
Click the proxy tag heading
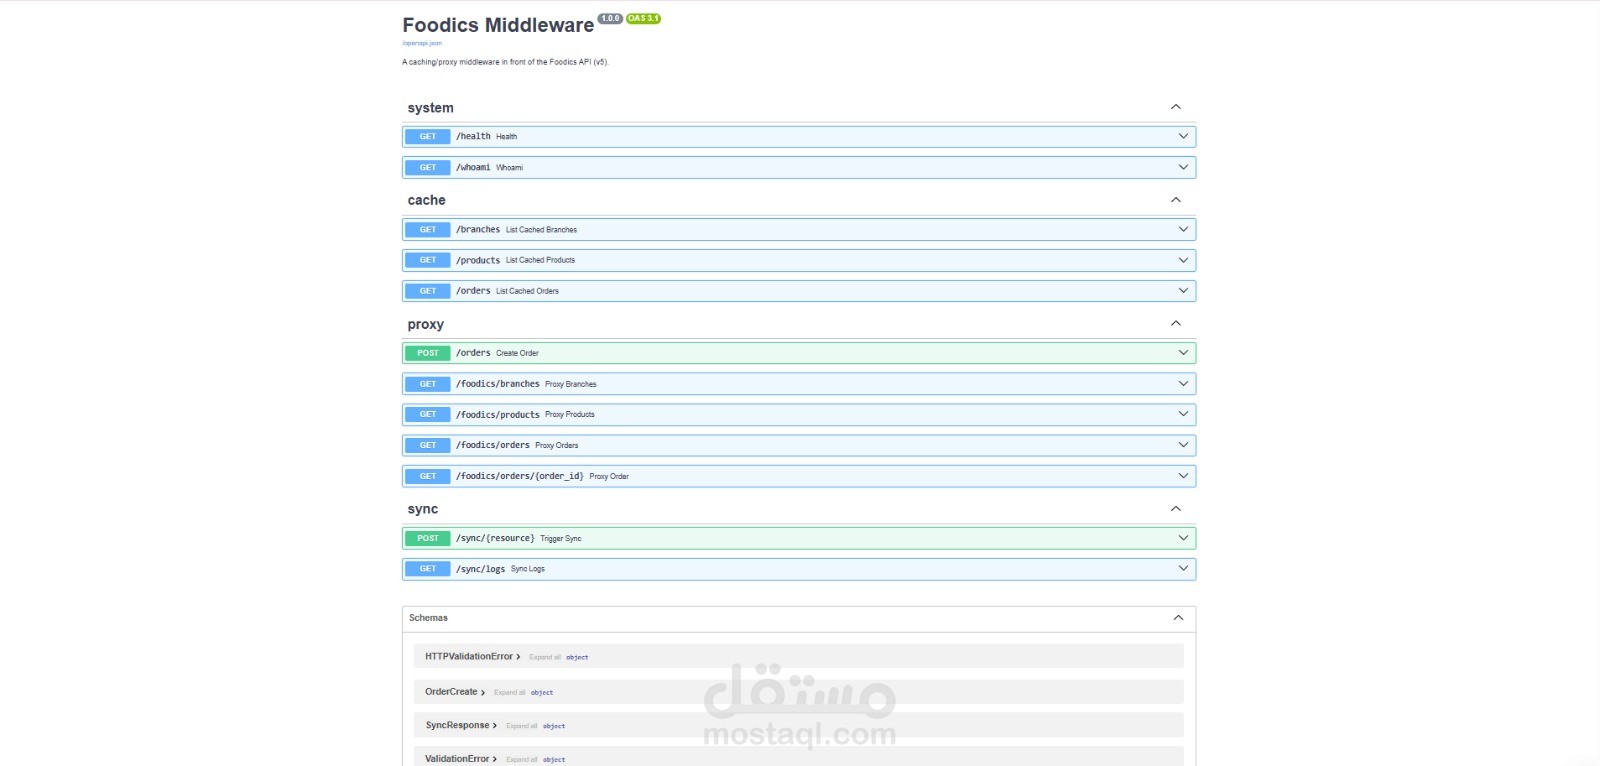pos(425,324)
